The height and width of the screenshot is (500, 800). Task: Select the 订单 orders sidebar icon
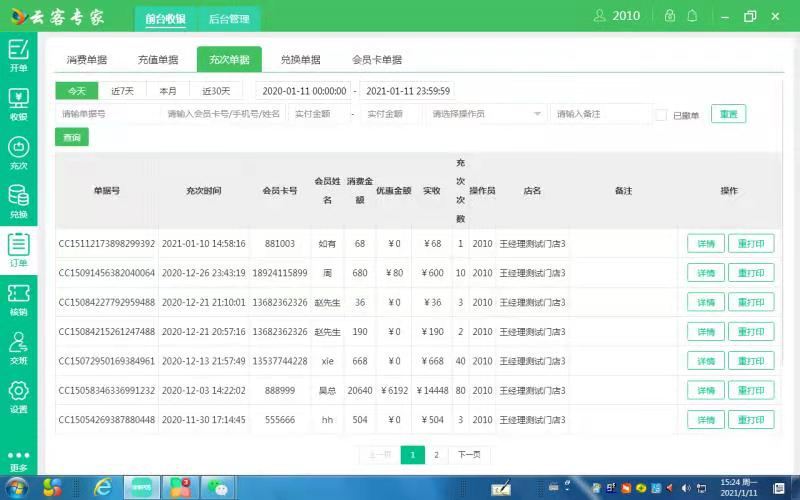tap(18, 251)
